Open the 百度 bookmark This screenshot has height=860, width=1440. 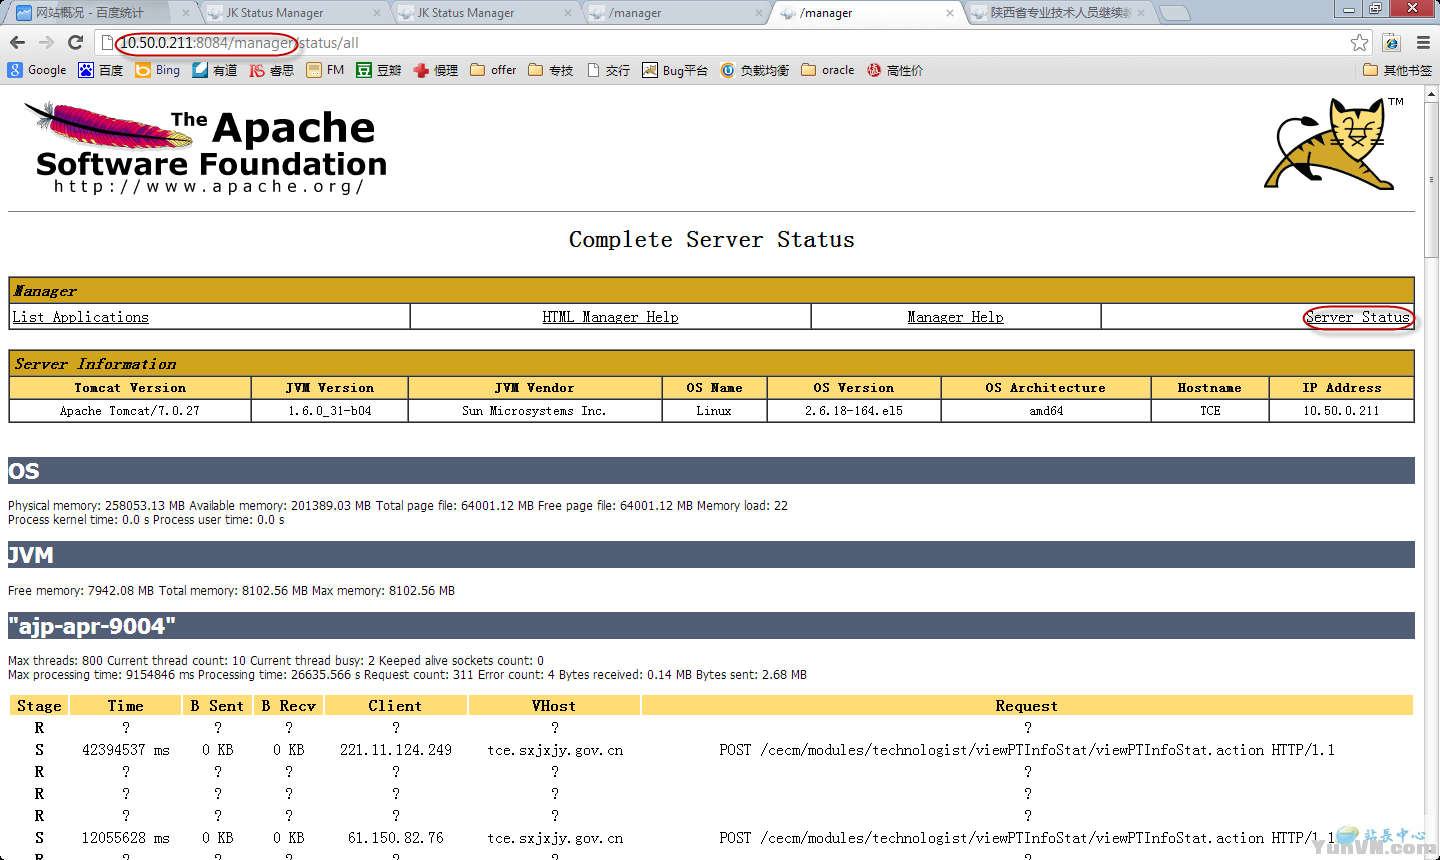tap(100, 70)
